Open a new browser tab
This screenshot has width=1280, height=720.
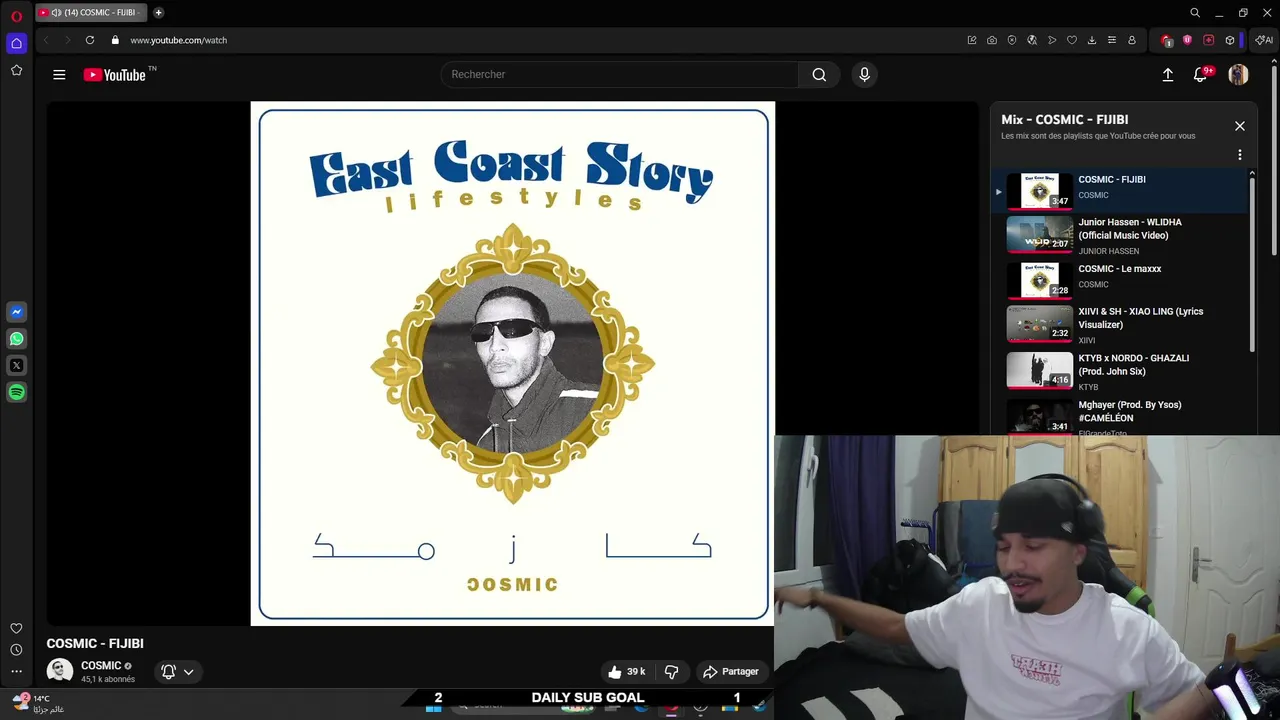click(x=158, y=13)
